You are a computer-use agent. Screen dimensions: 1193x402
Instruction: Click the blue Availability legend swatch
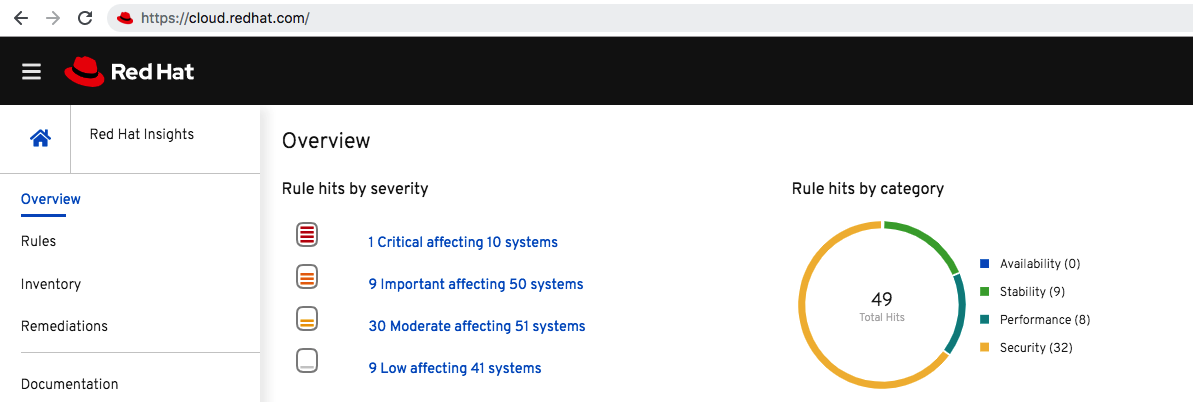tap(985, 263)
